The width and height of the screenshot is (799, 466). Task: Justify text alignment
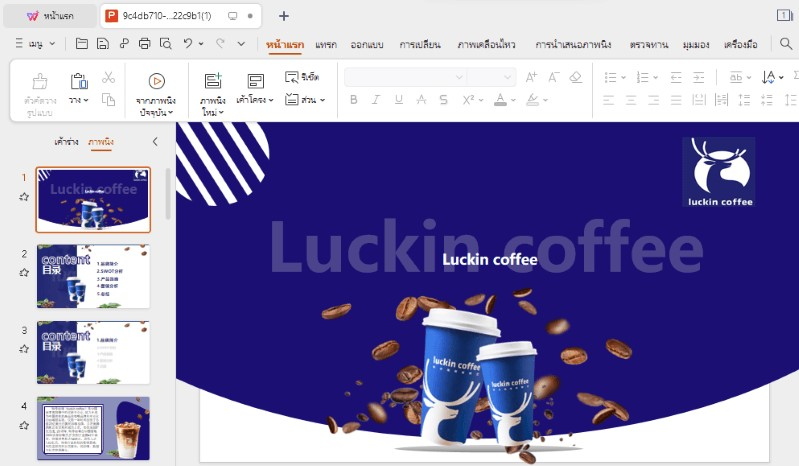676,100
